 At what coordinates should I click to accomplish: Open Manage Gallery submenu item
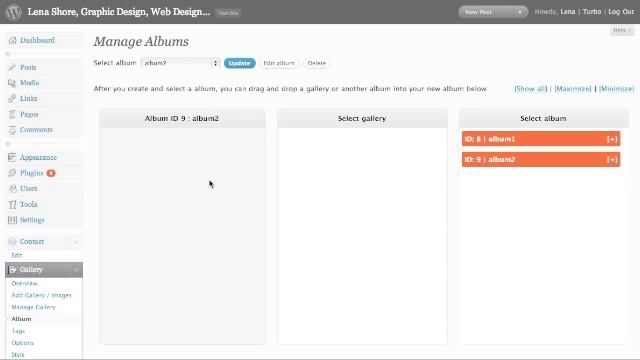click(33, 307)
